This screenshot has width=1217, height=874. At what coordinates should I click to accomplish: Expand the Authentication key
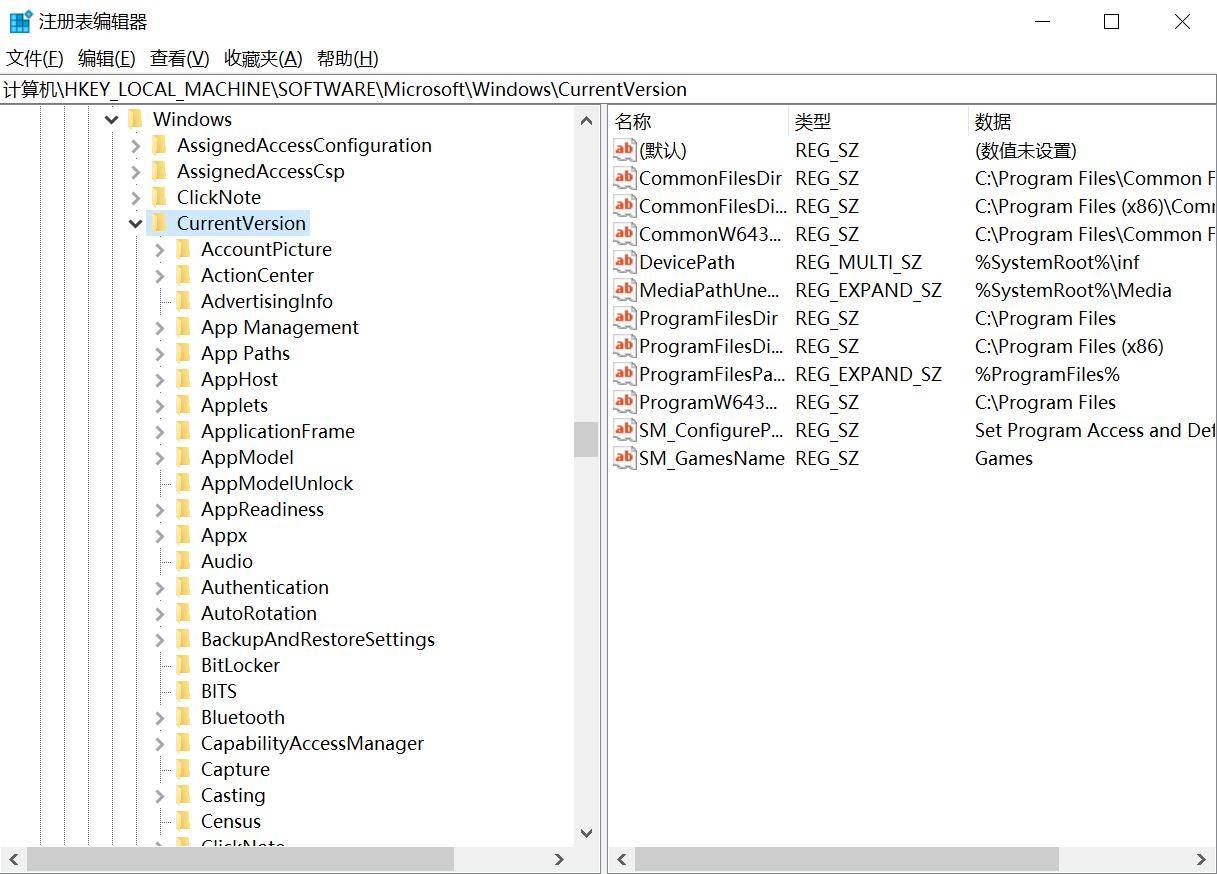tap(160, 588)
